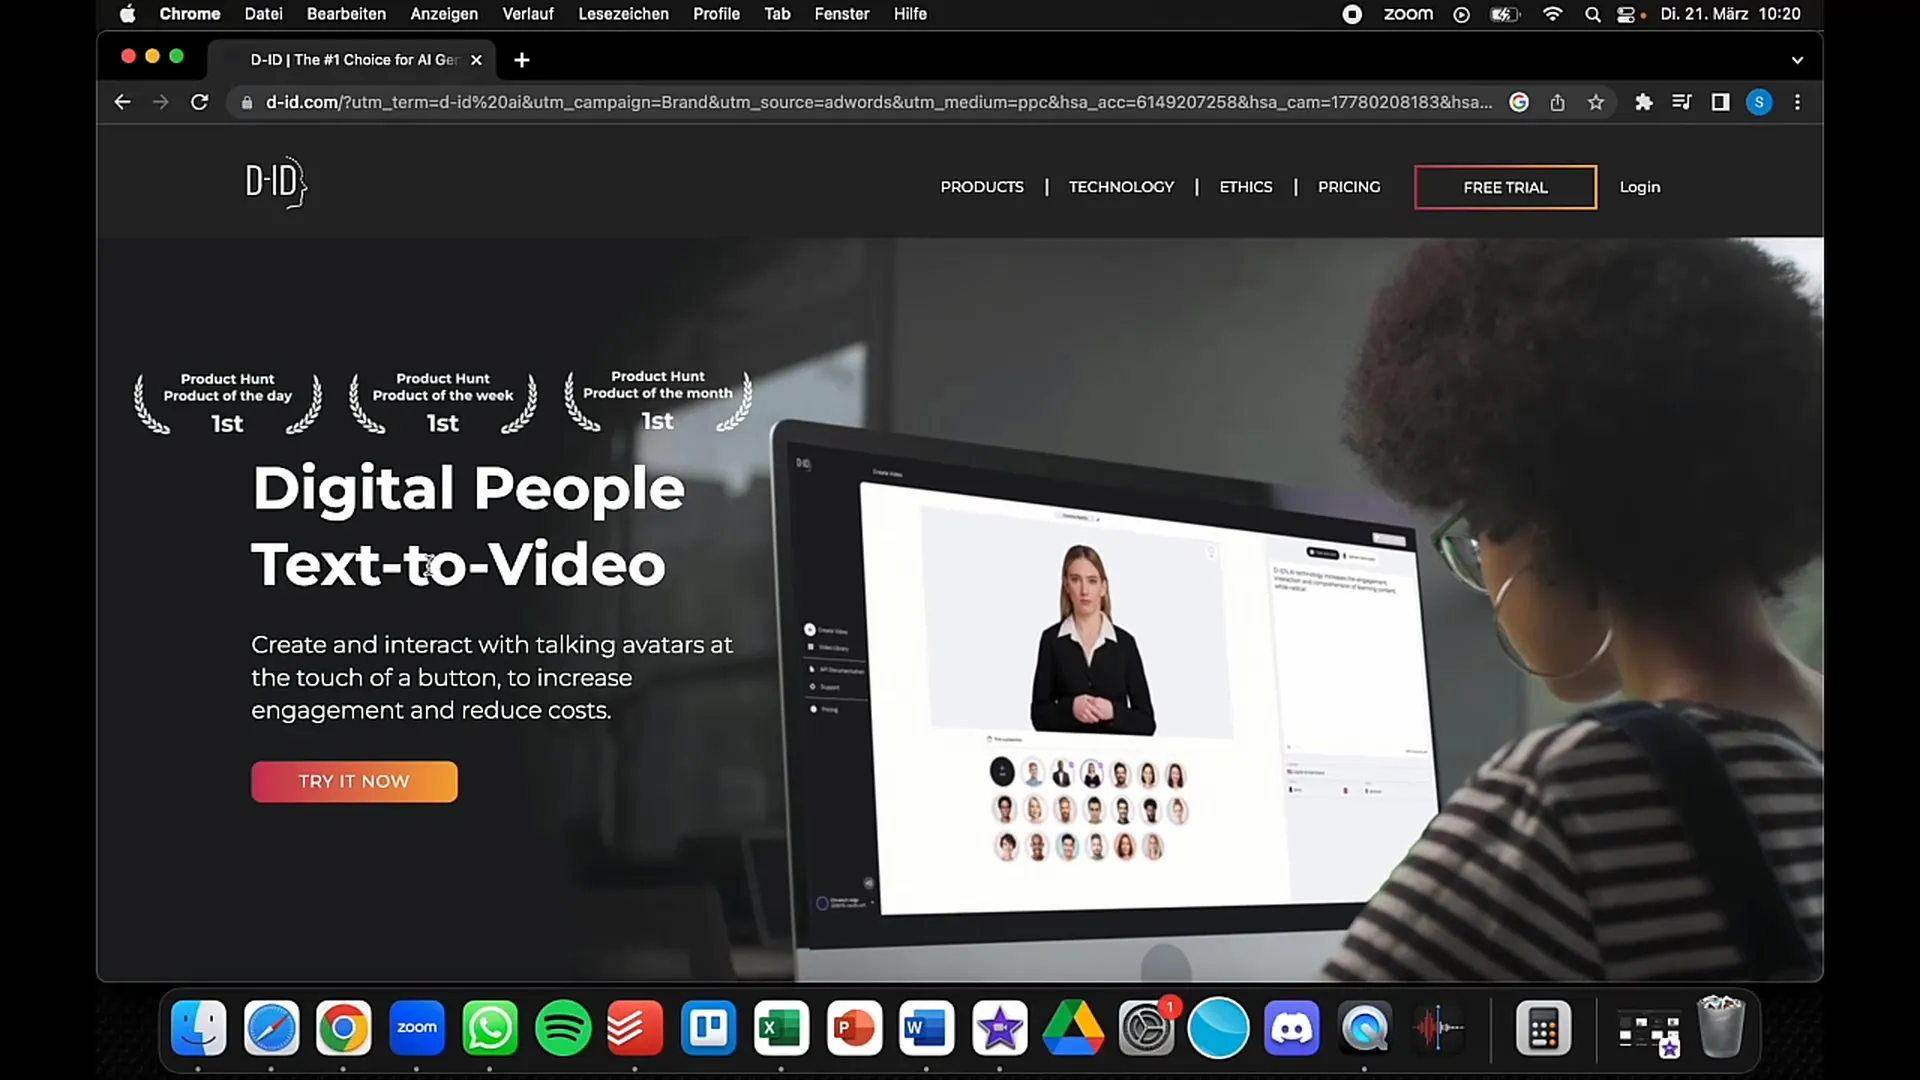Click the TRY IT NOW button
Screen dimensions: 1920x1080
click(x=355, y=781)
